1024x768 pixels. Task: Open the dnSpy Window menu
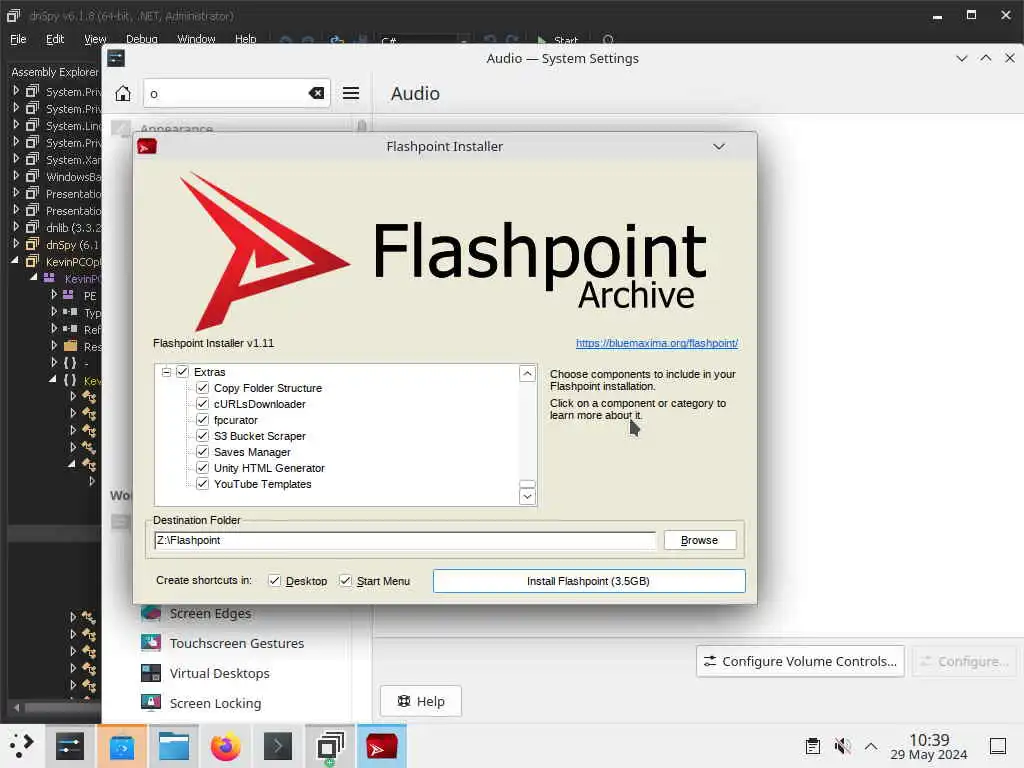point(196,39)
